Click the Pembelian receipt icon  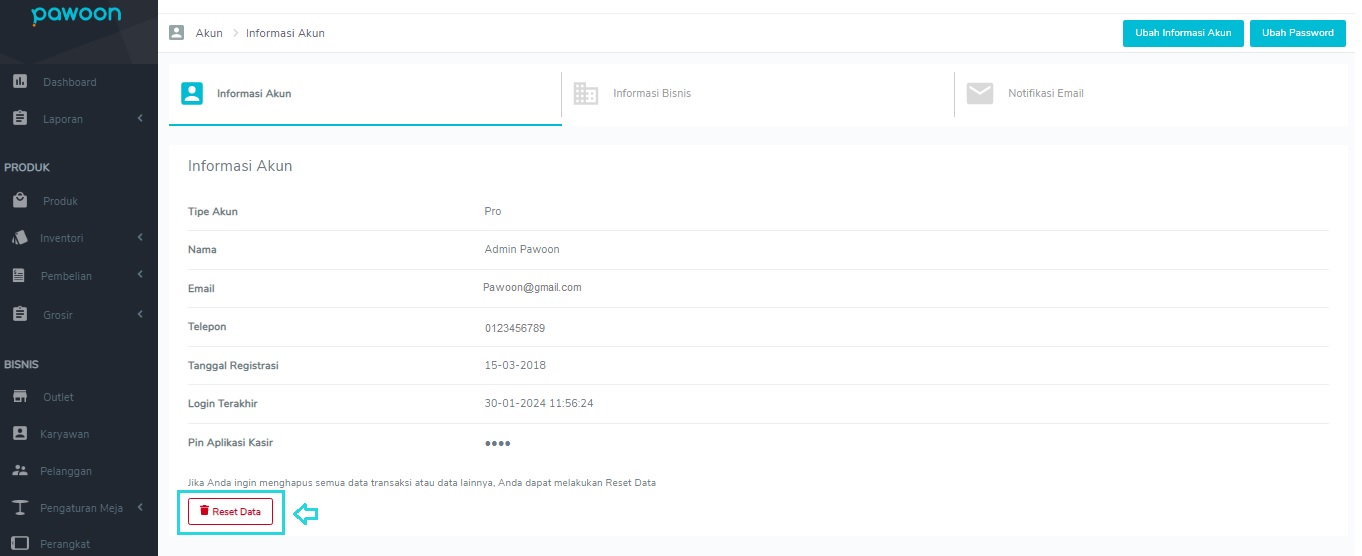19,275
